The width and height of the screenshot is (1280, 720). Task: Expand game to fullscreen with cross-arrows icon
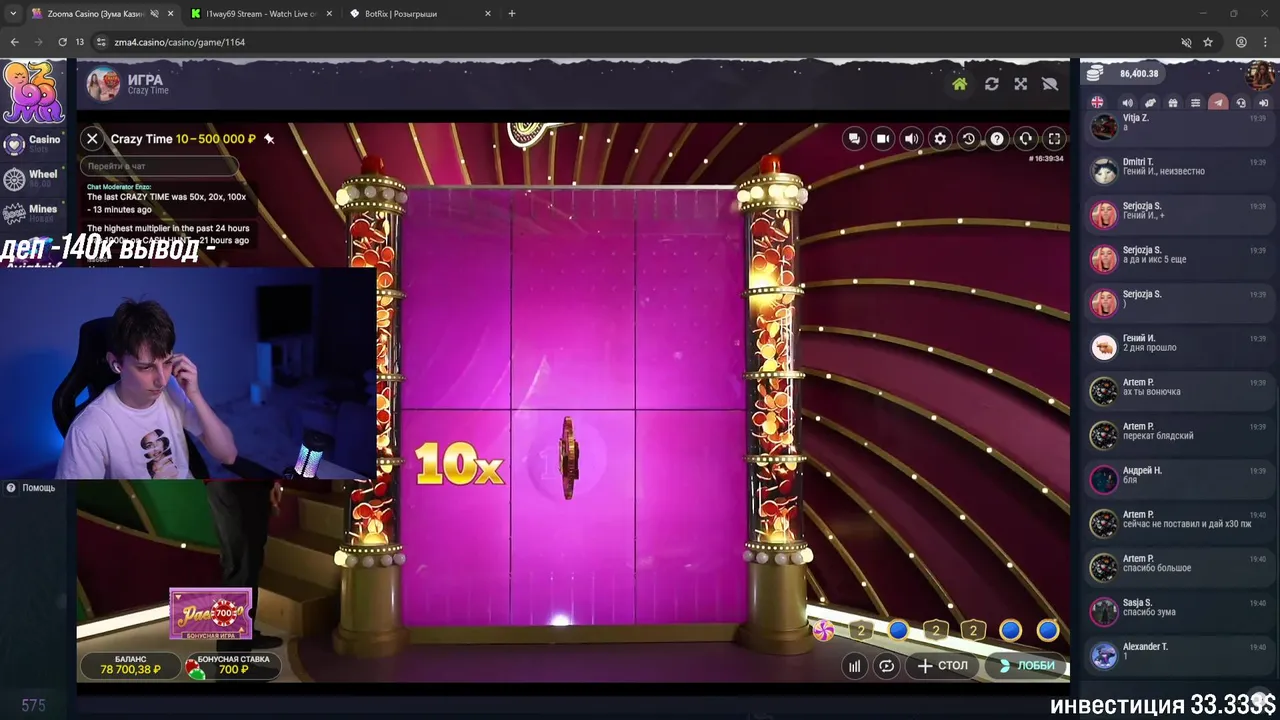click(1020, 84)
